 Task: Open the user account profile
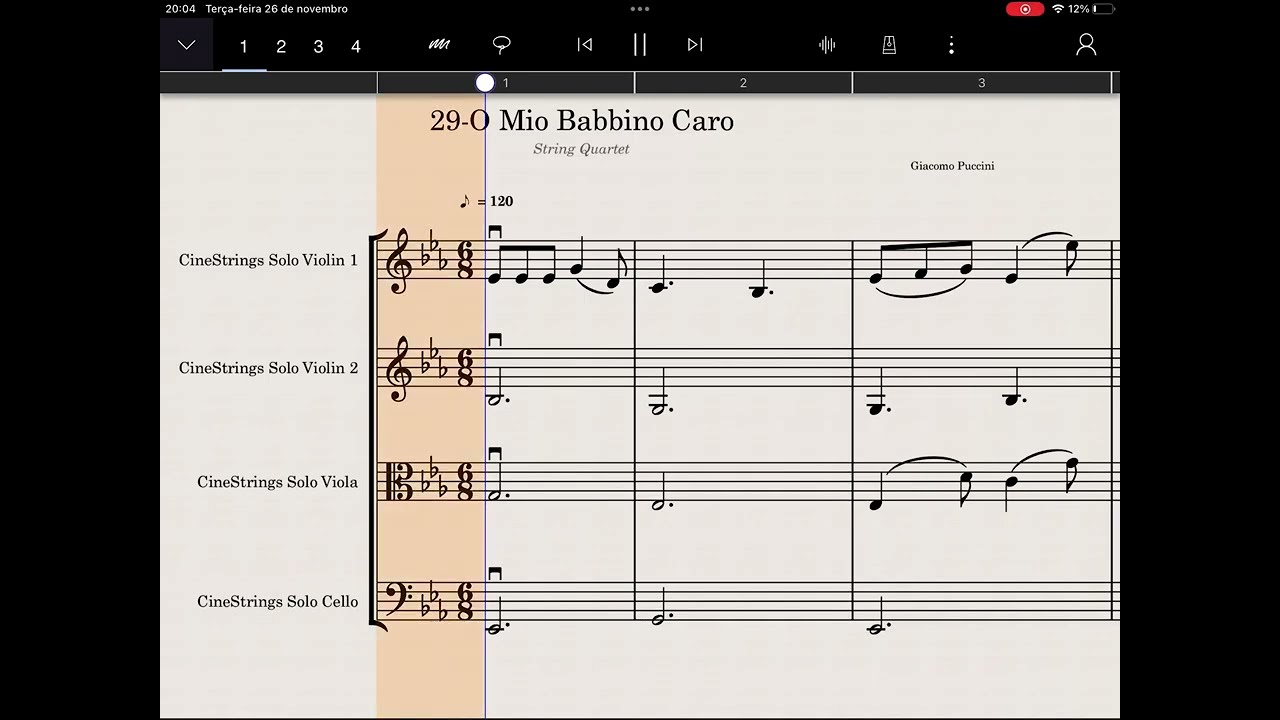1086,45
